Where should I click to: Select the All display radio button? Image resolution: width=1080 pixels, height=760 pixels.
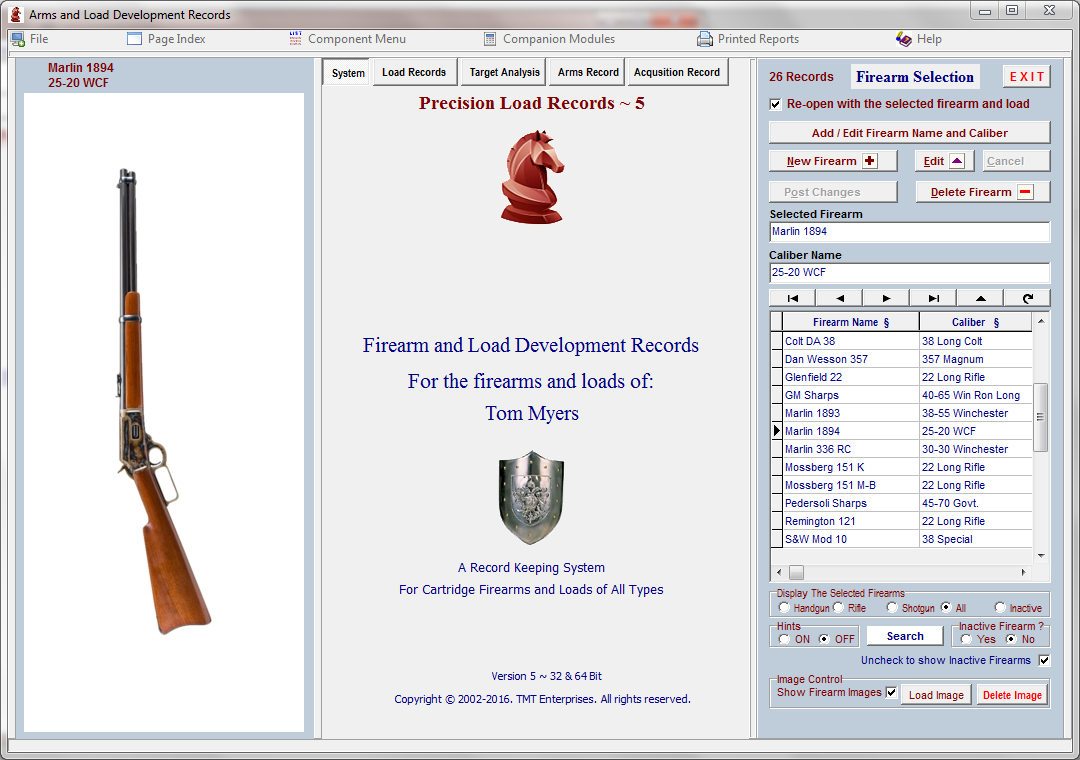(x=946, y=607)
